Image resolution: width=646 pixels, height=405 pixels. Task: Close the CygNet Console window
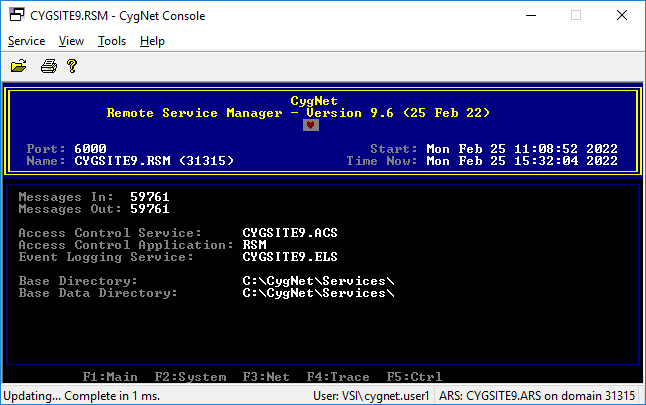(x=622, y=15)
